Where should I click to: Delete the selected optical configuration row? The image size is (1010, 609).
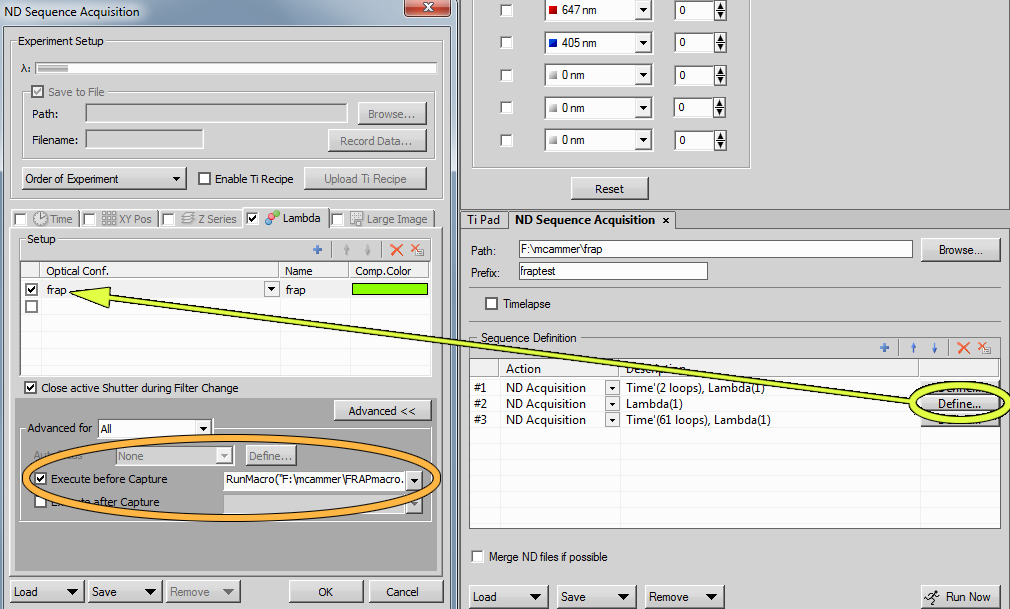[x=397, y=250]
